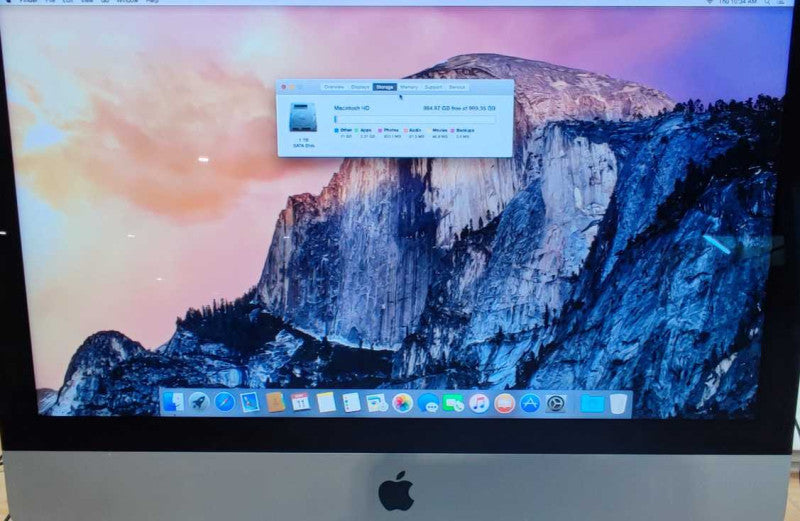Image resolution: width=800 pixels, height=521 pixels.
Task: Open the Mail stamp icon in dock
Action: 249,403
